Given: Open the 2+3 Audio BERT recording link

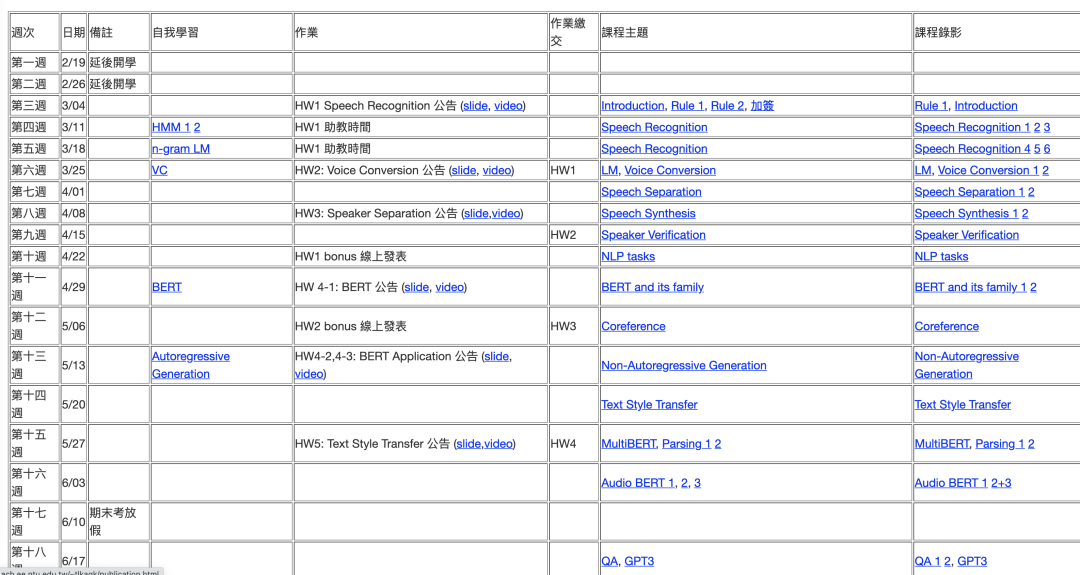Looking at the screenshot, I should 1001,483.
